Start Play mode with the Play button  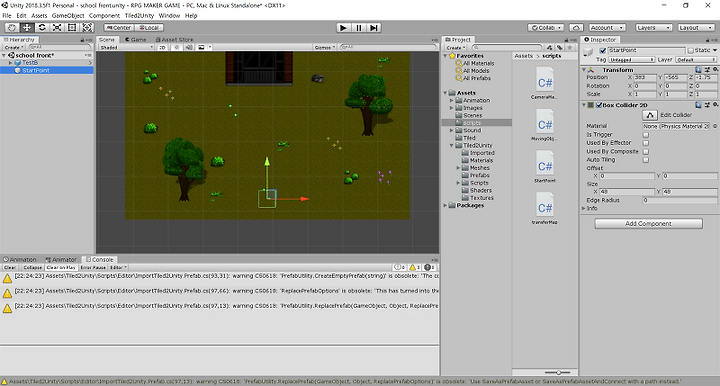coord(343,28)
